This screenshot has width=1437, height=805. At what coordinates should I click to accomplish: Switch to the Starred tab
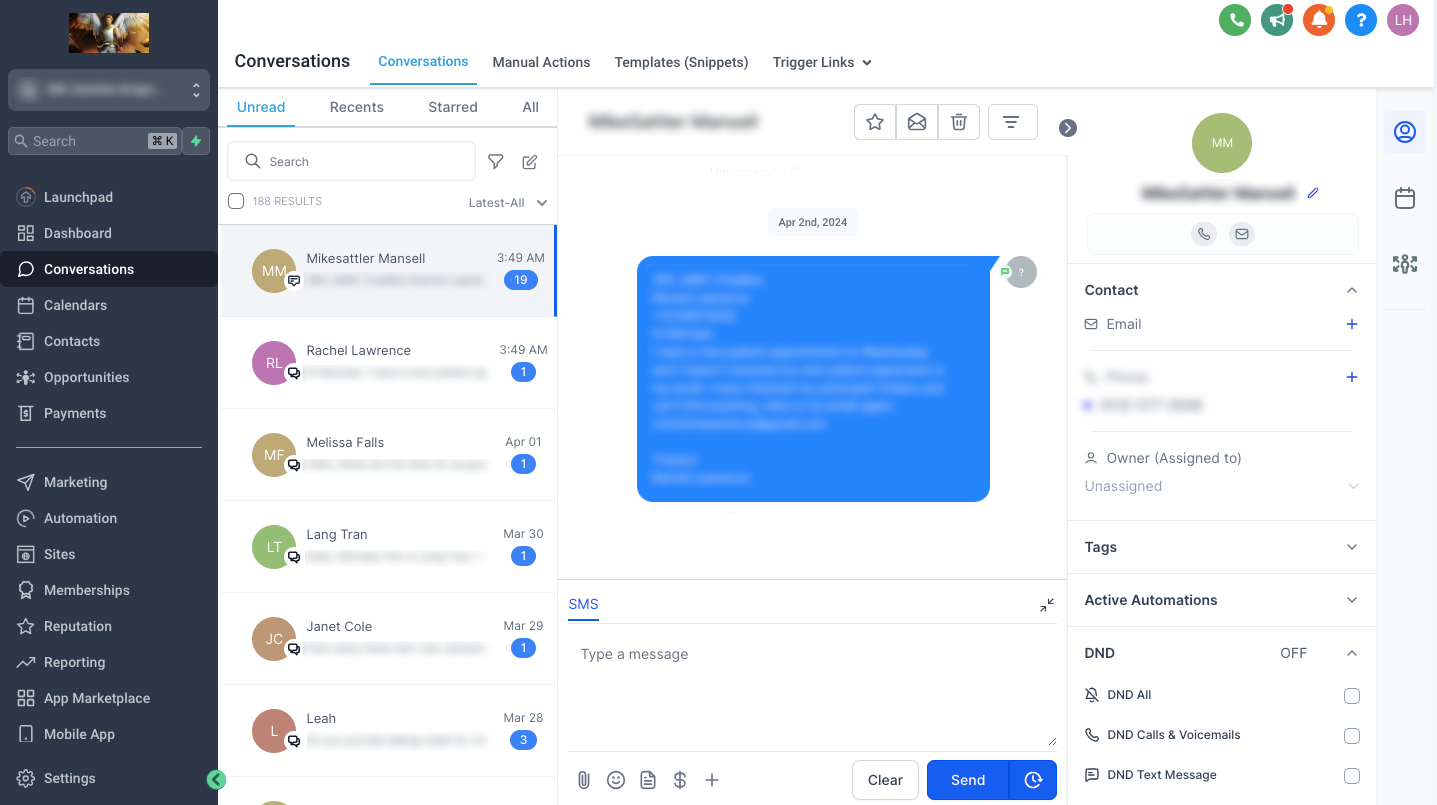[x=453, y=107]
